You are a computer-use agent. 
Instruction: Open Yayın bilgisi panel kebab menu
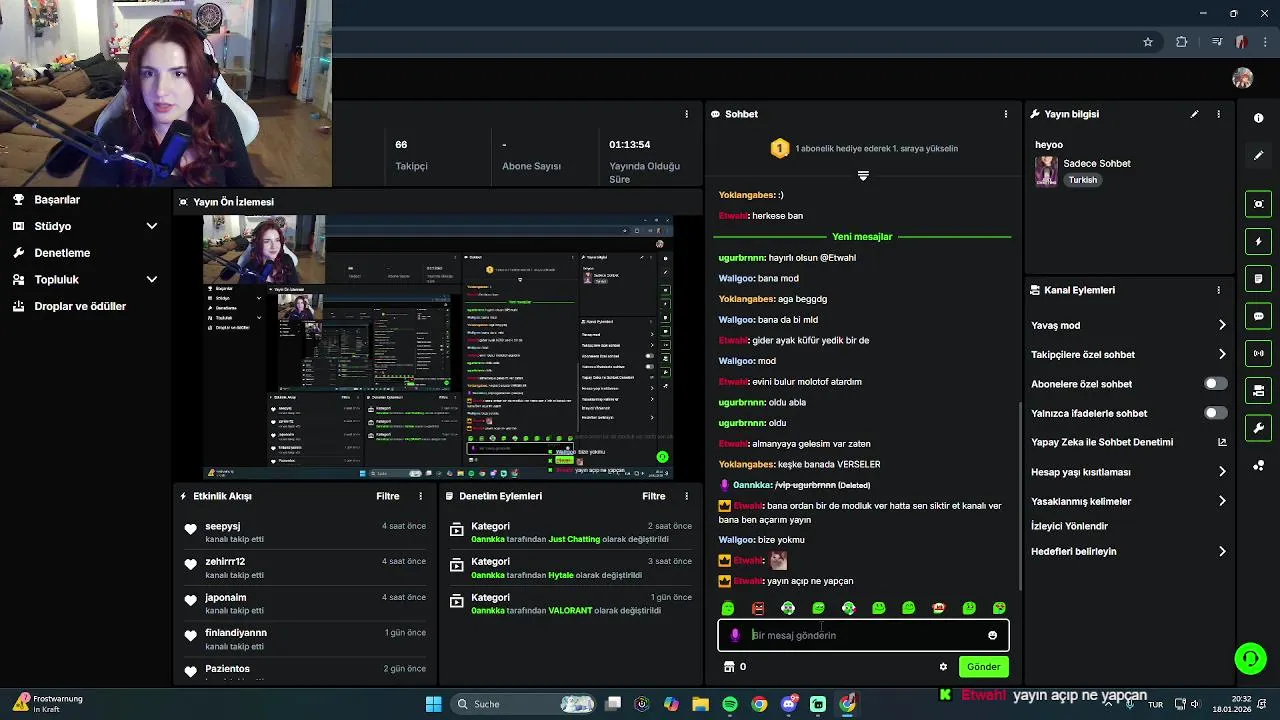click(x=1218, y=114)
